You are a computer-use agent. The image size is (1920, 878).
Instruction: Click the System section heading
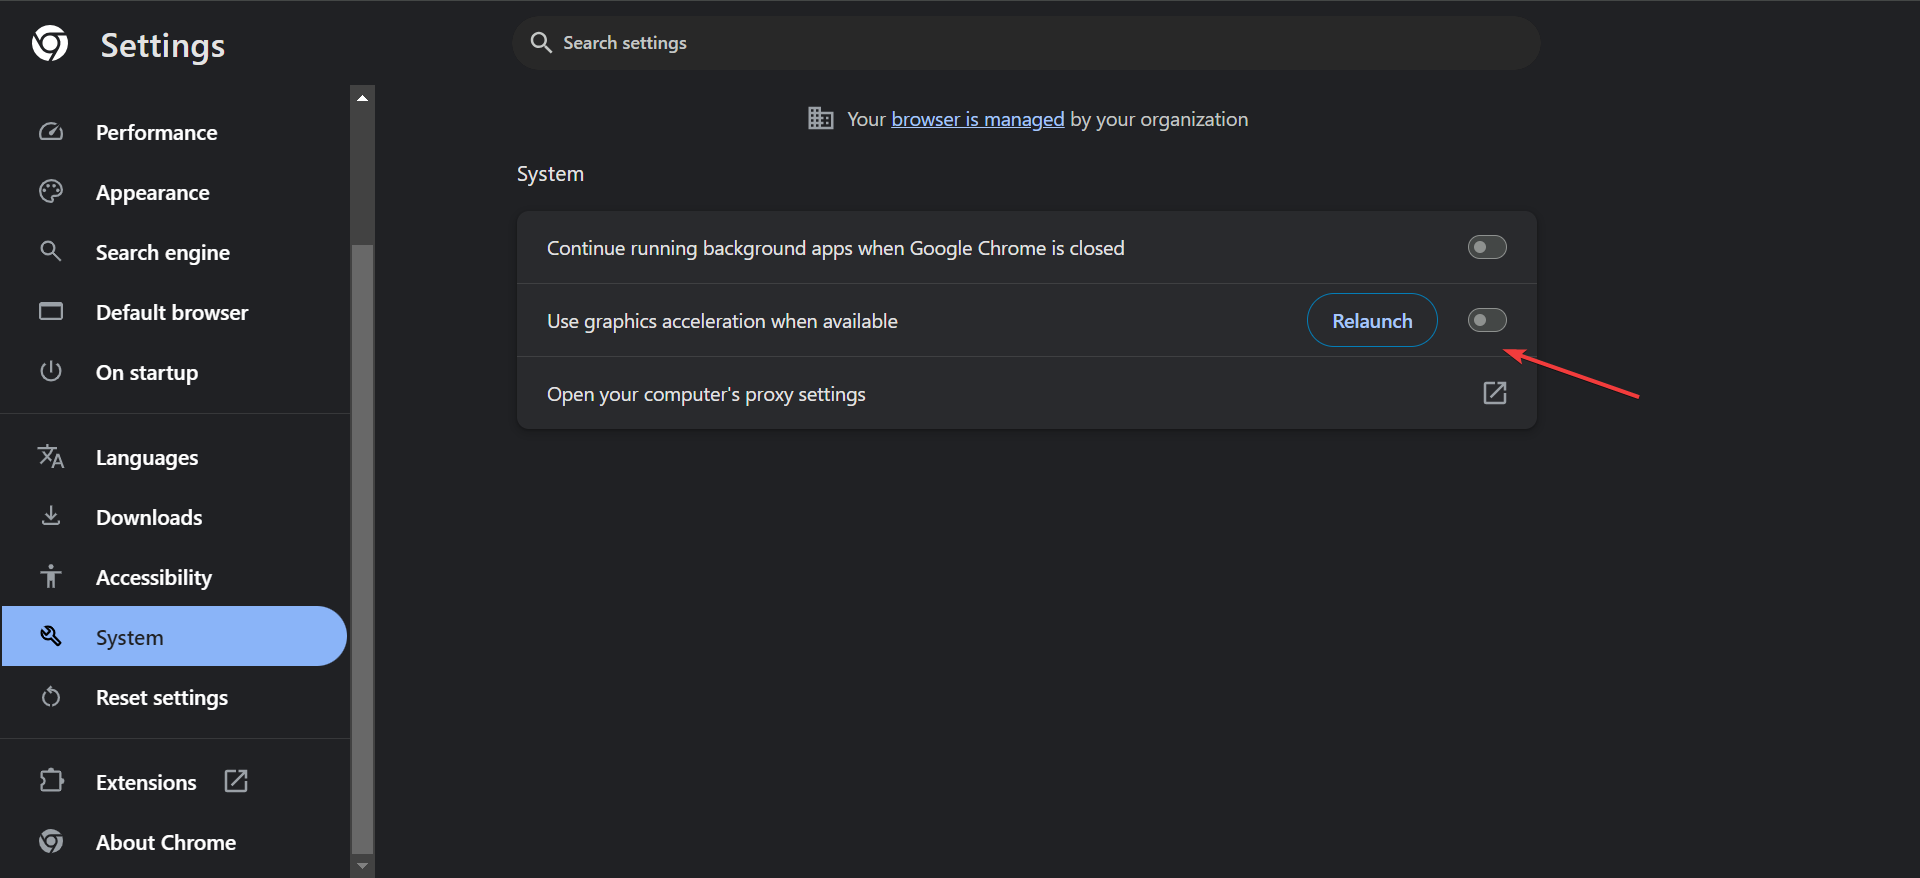[550, 174]
